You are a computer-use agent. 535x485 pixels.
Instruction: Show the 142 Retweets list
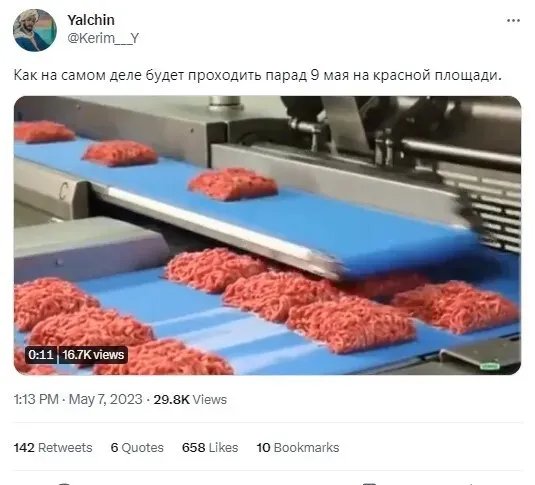click(x=53, y=447)
